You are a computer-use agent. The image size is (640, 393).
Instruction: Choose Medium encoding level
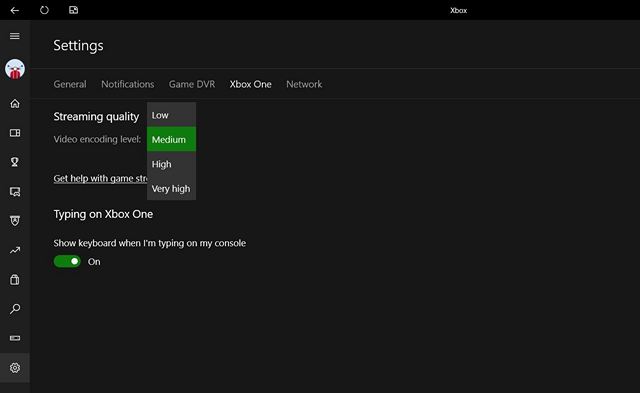[x=171, y=139]
